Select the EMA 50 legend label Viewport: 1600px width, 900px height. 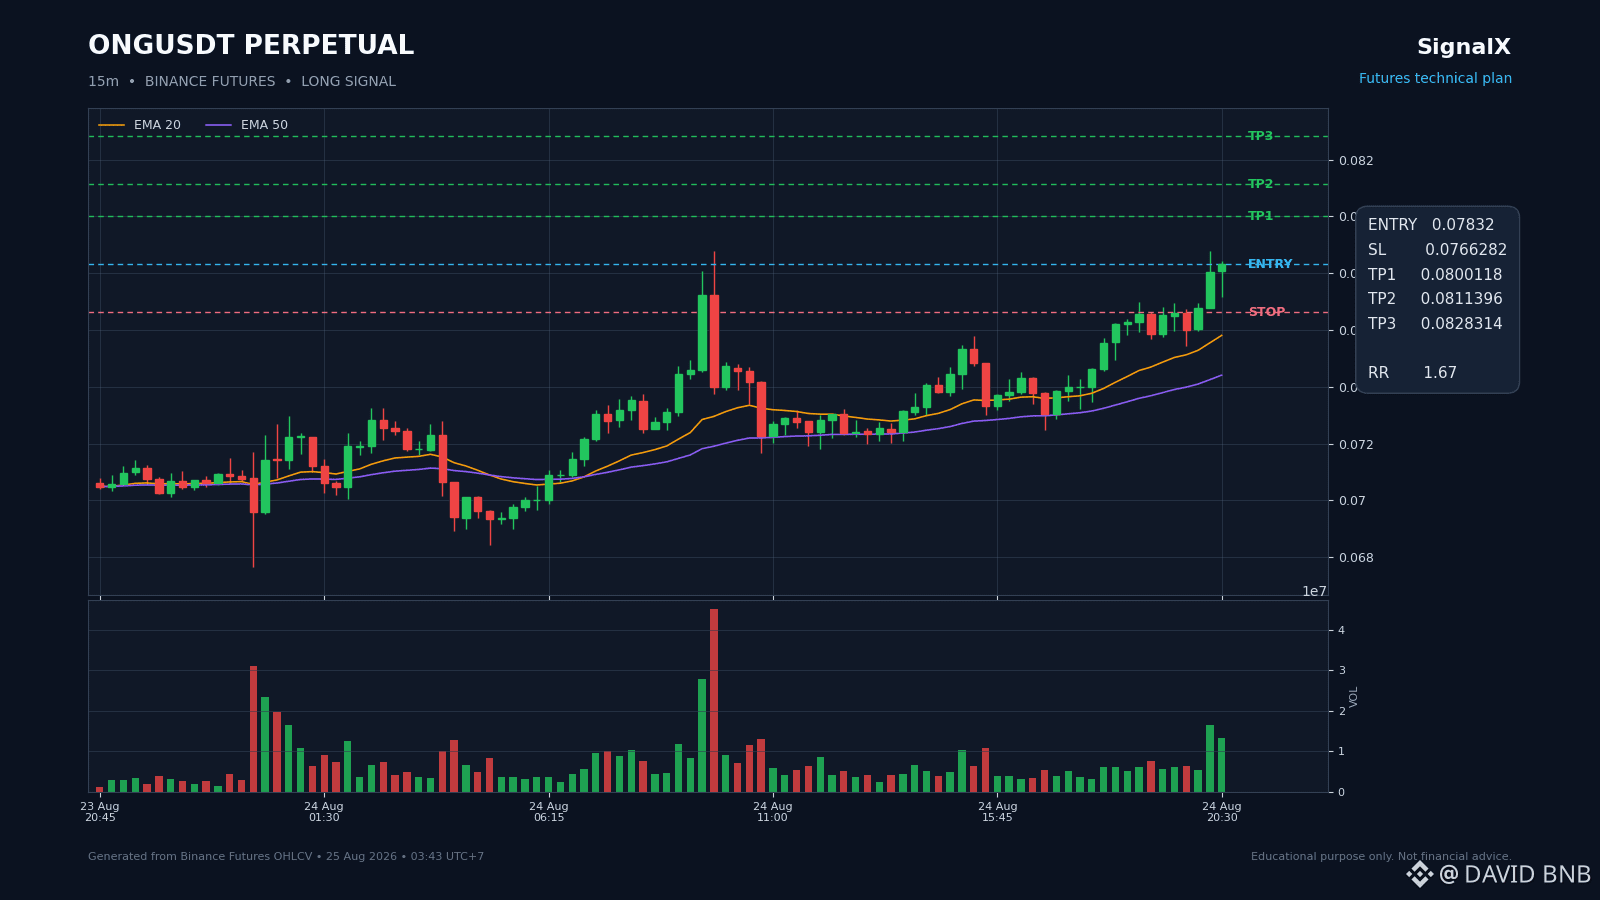click(x=264, y=125)
